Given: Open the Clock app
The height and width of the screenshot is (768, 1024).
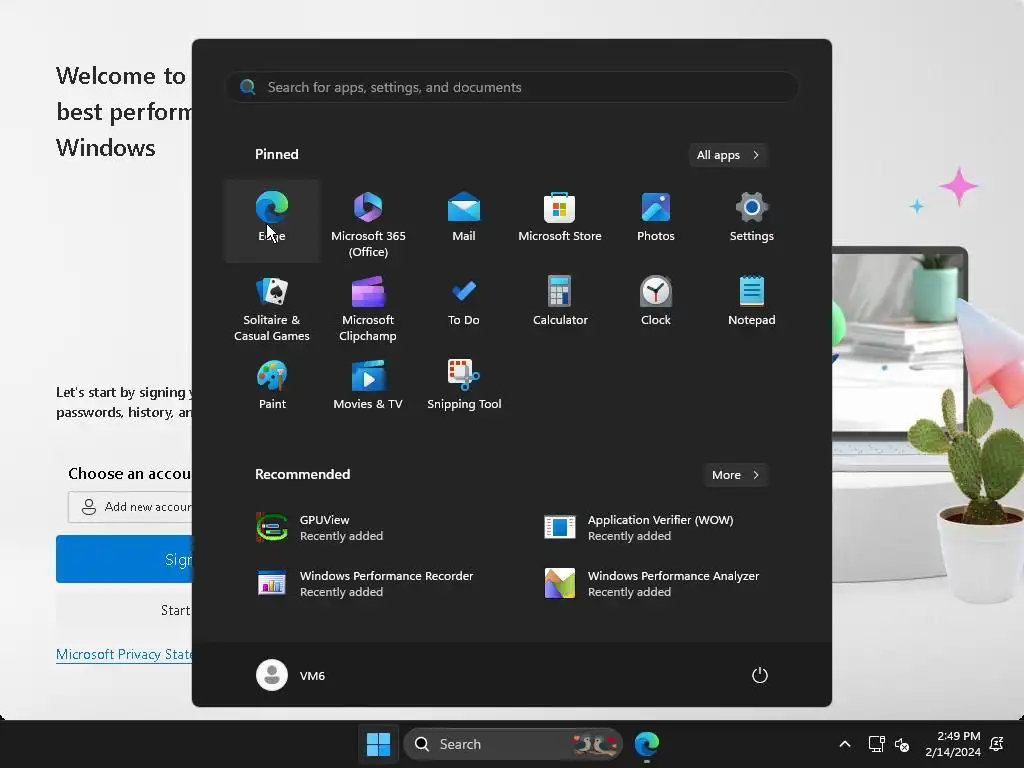Looking at the screenshot, I should (x=656, y=305).
